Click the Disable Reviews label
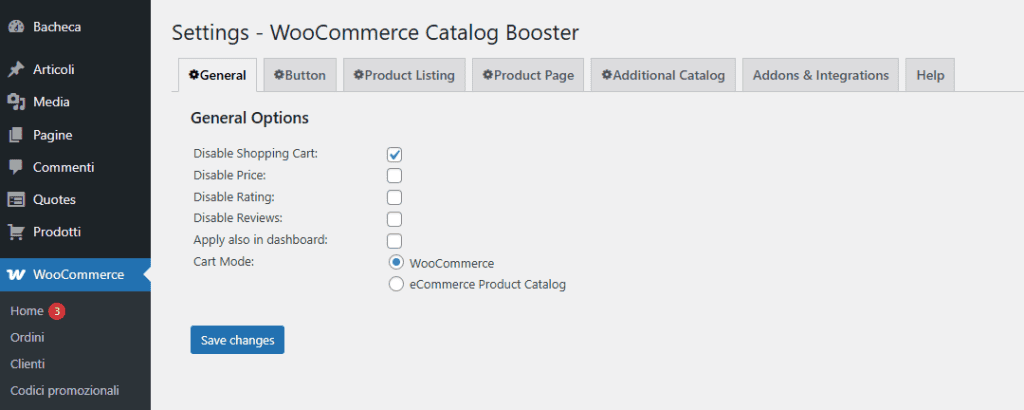1024x410 pixels. [238, 218]
